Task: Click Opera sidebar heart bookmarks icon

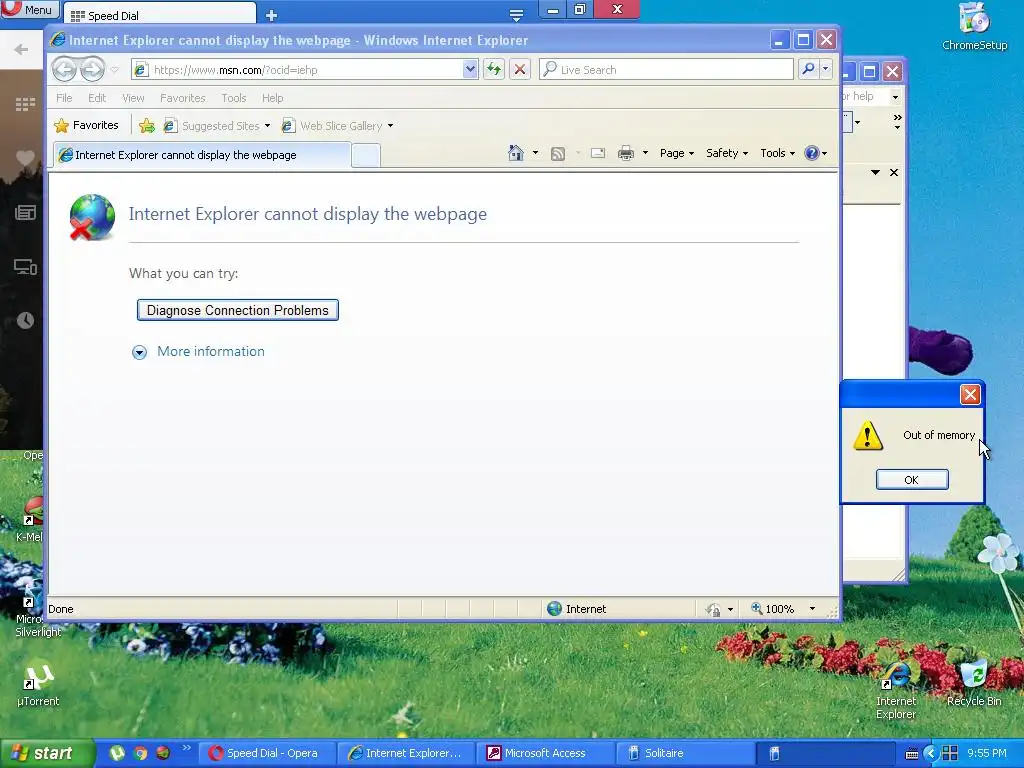Action: click(25, 158)
